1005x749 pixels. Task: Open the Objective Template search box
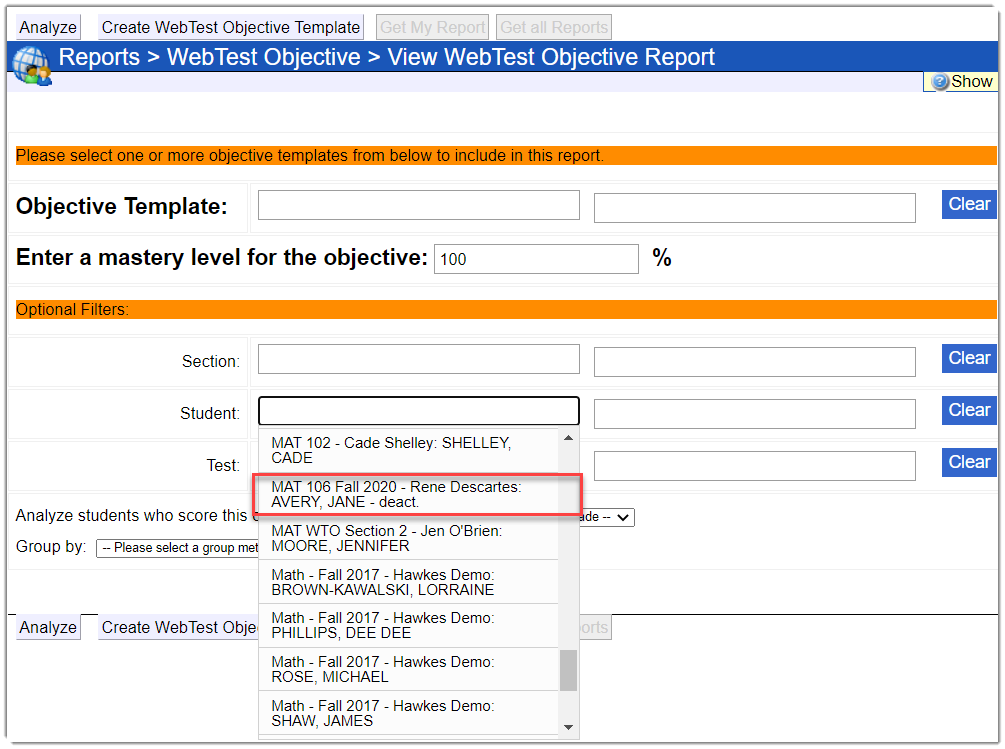coord(418,205)
